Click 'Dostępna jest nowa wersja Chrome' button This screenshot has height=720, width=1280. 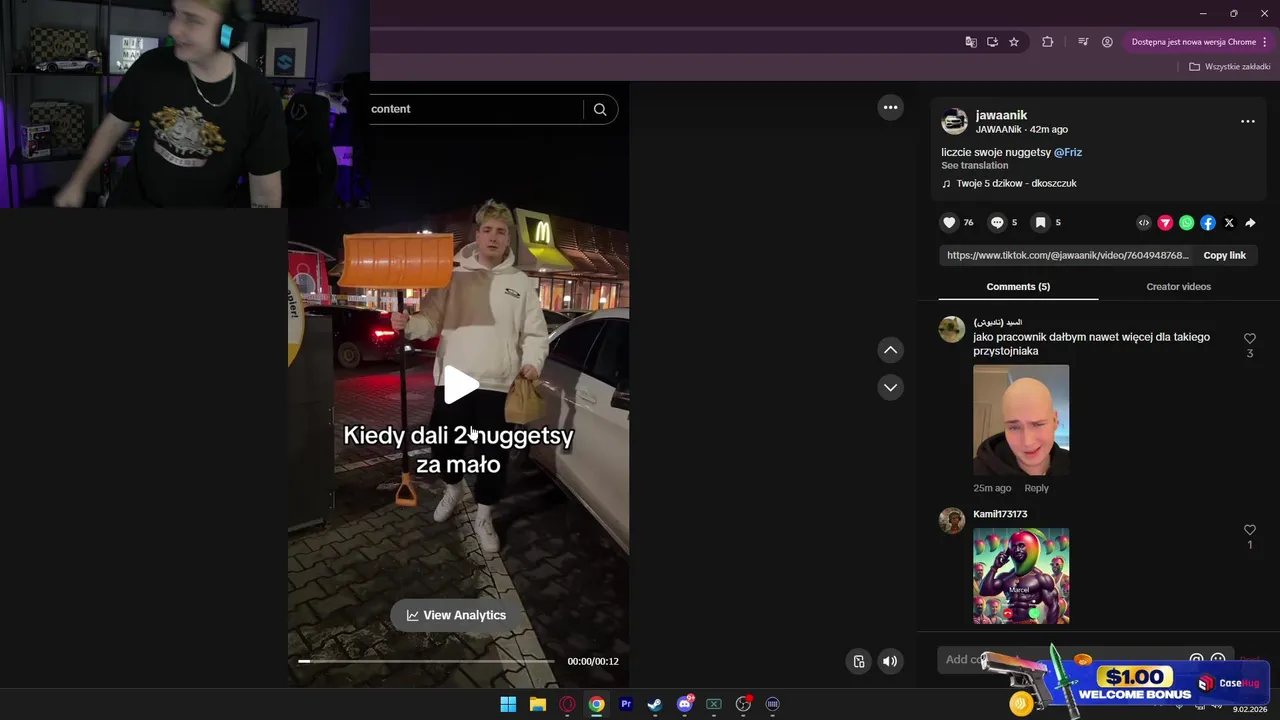(1193, 42)
